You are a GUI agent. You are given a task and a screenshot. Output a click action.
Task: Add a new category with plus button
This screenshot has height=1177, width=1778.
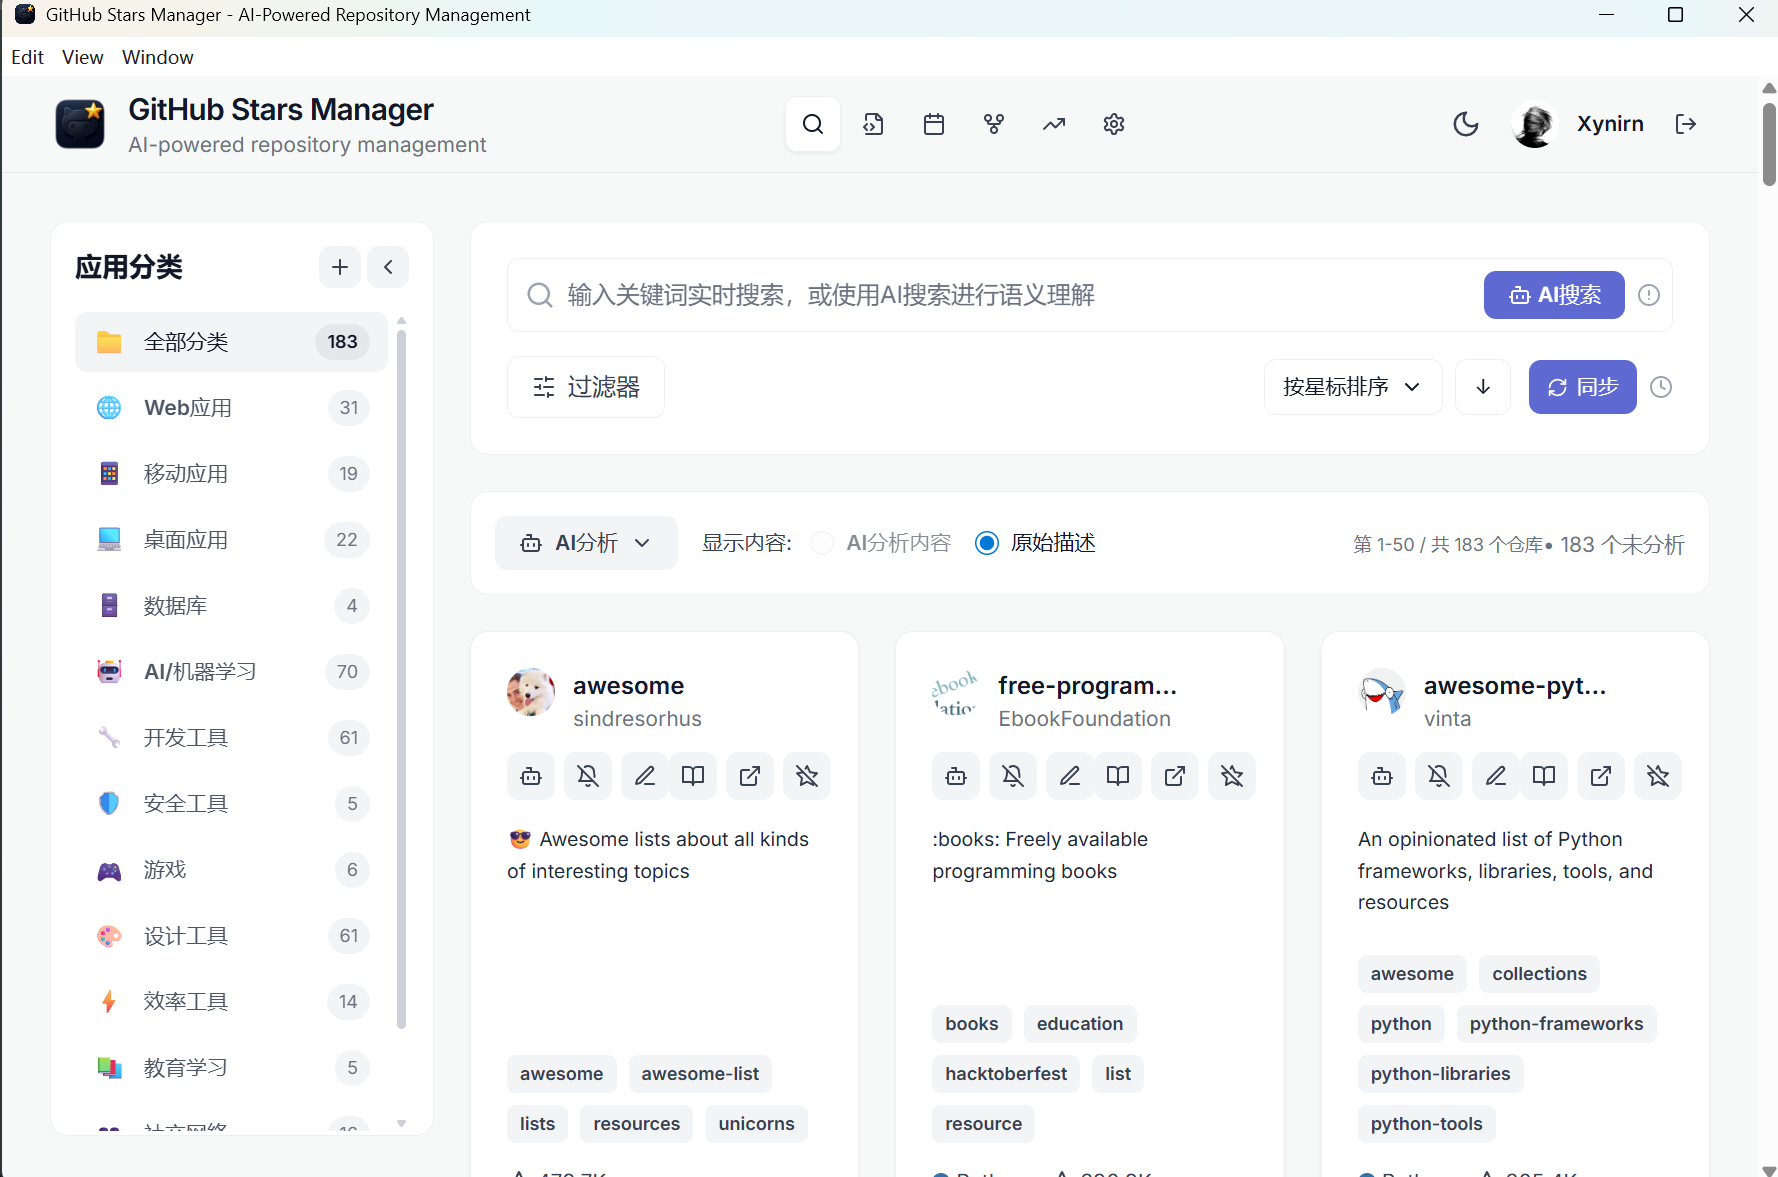340,267
